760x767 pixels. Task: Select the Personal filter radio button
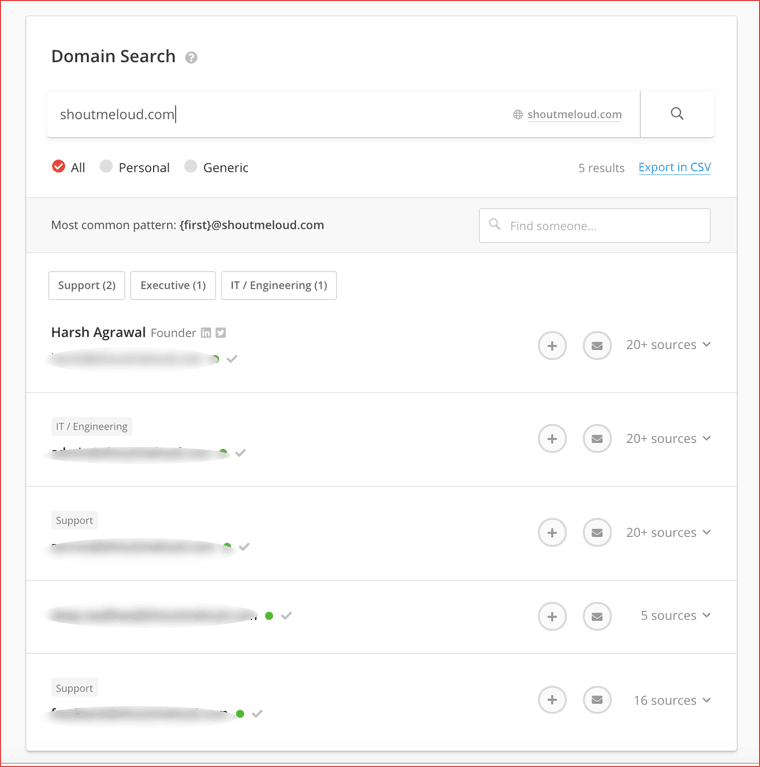(x=106, y=166)
